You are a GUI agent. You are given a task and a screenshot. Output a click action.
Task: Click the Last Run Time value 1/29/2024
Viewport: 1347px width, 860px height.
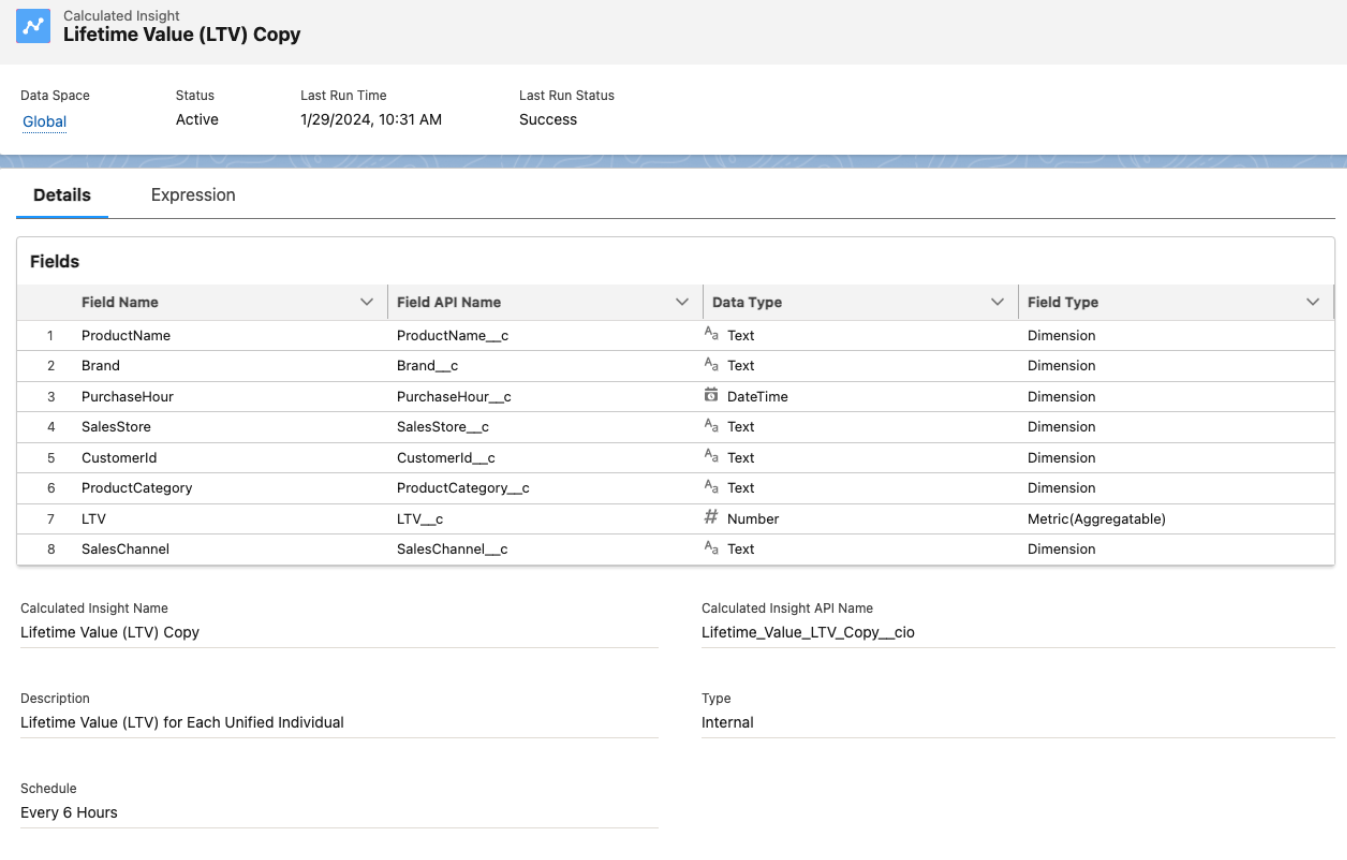[371, 119]
